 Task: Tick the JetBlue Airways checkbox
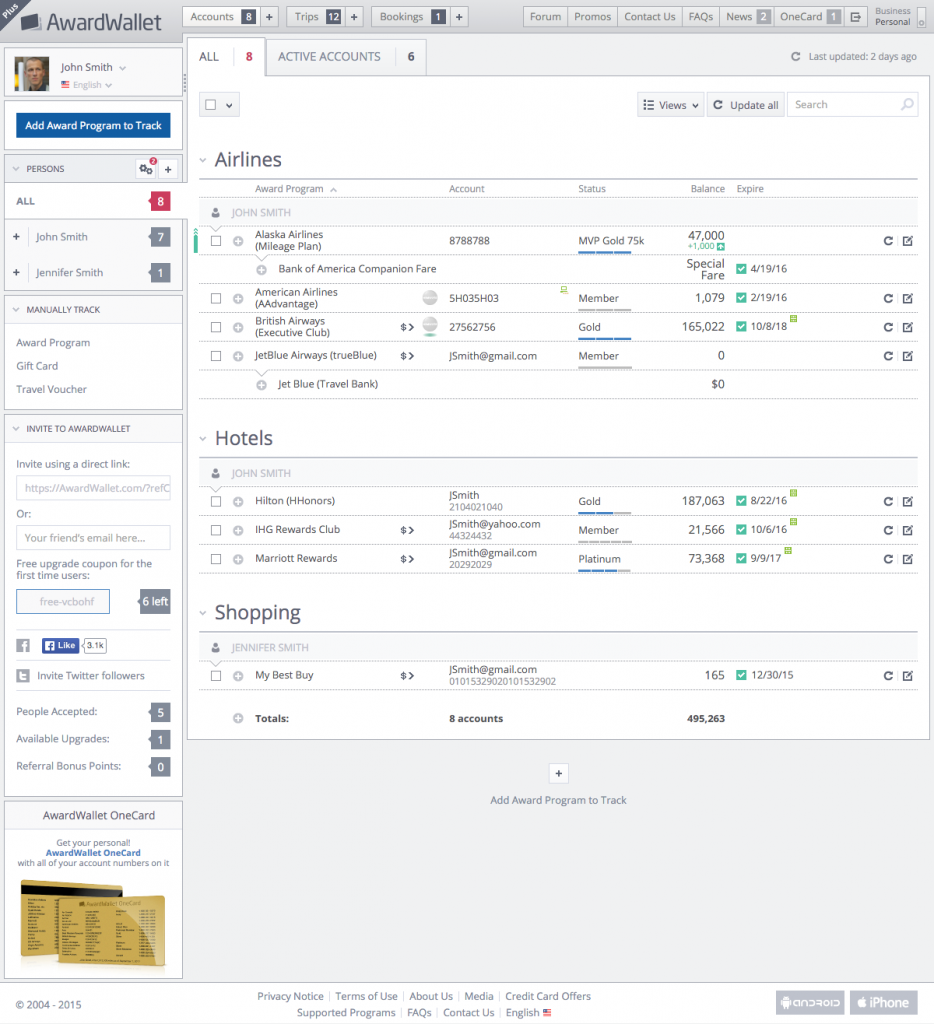[x=216, y=356]
